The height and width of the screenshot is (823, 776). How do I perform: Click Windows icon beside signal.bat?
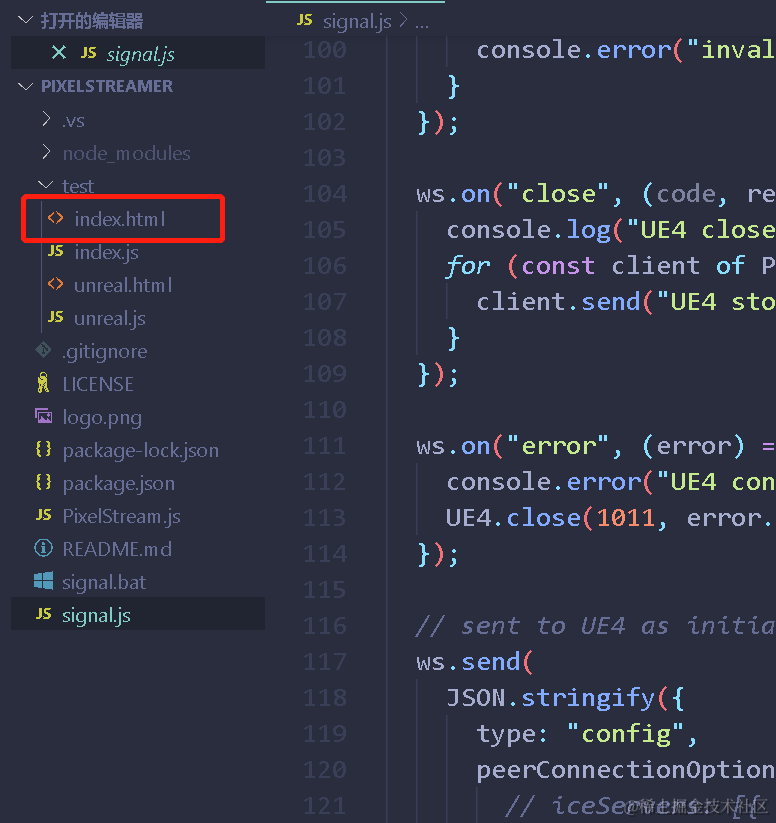click(x=43, y=581)
